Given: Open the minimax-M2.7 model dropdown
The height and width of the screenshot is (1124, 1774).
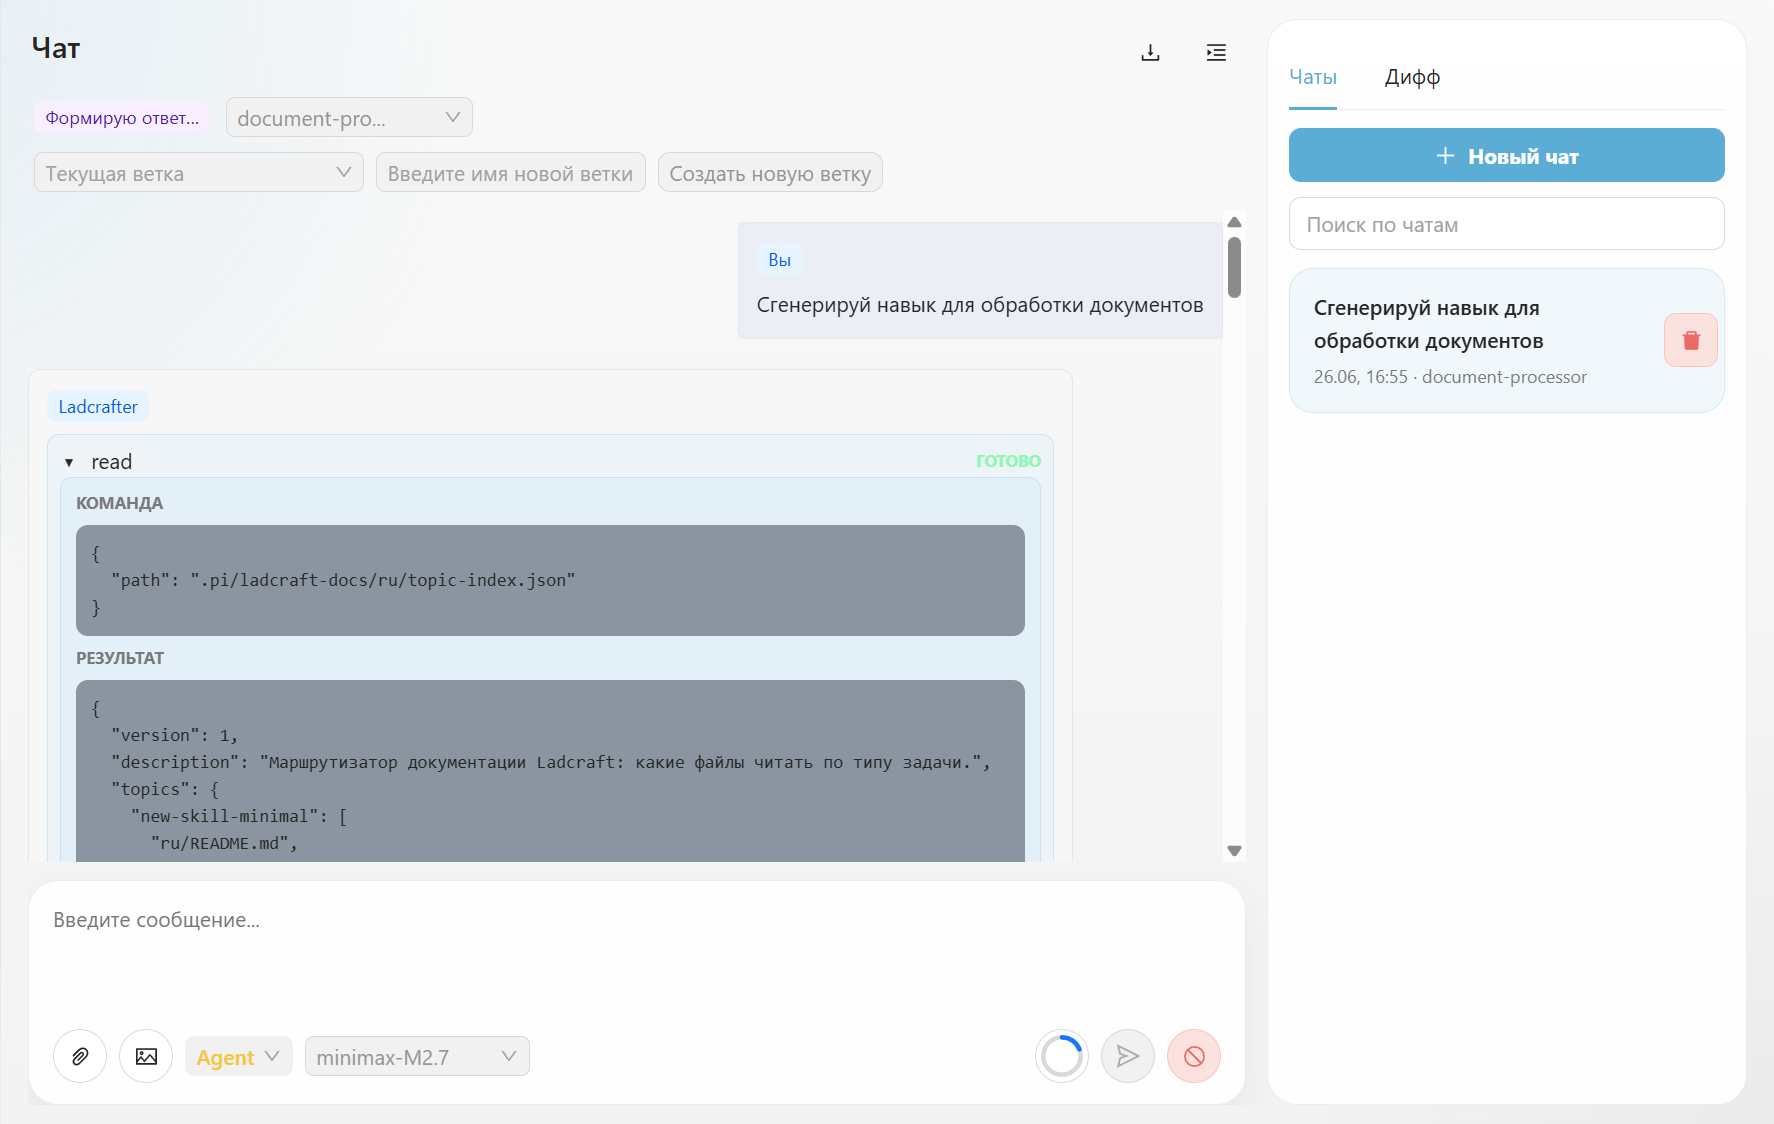Looking at the screenshot, I should point(417,1057).
